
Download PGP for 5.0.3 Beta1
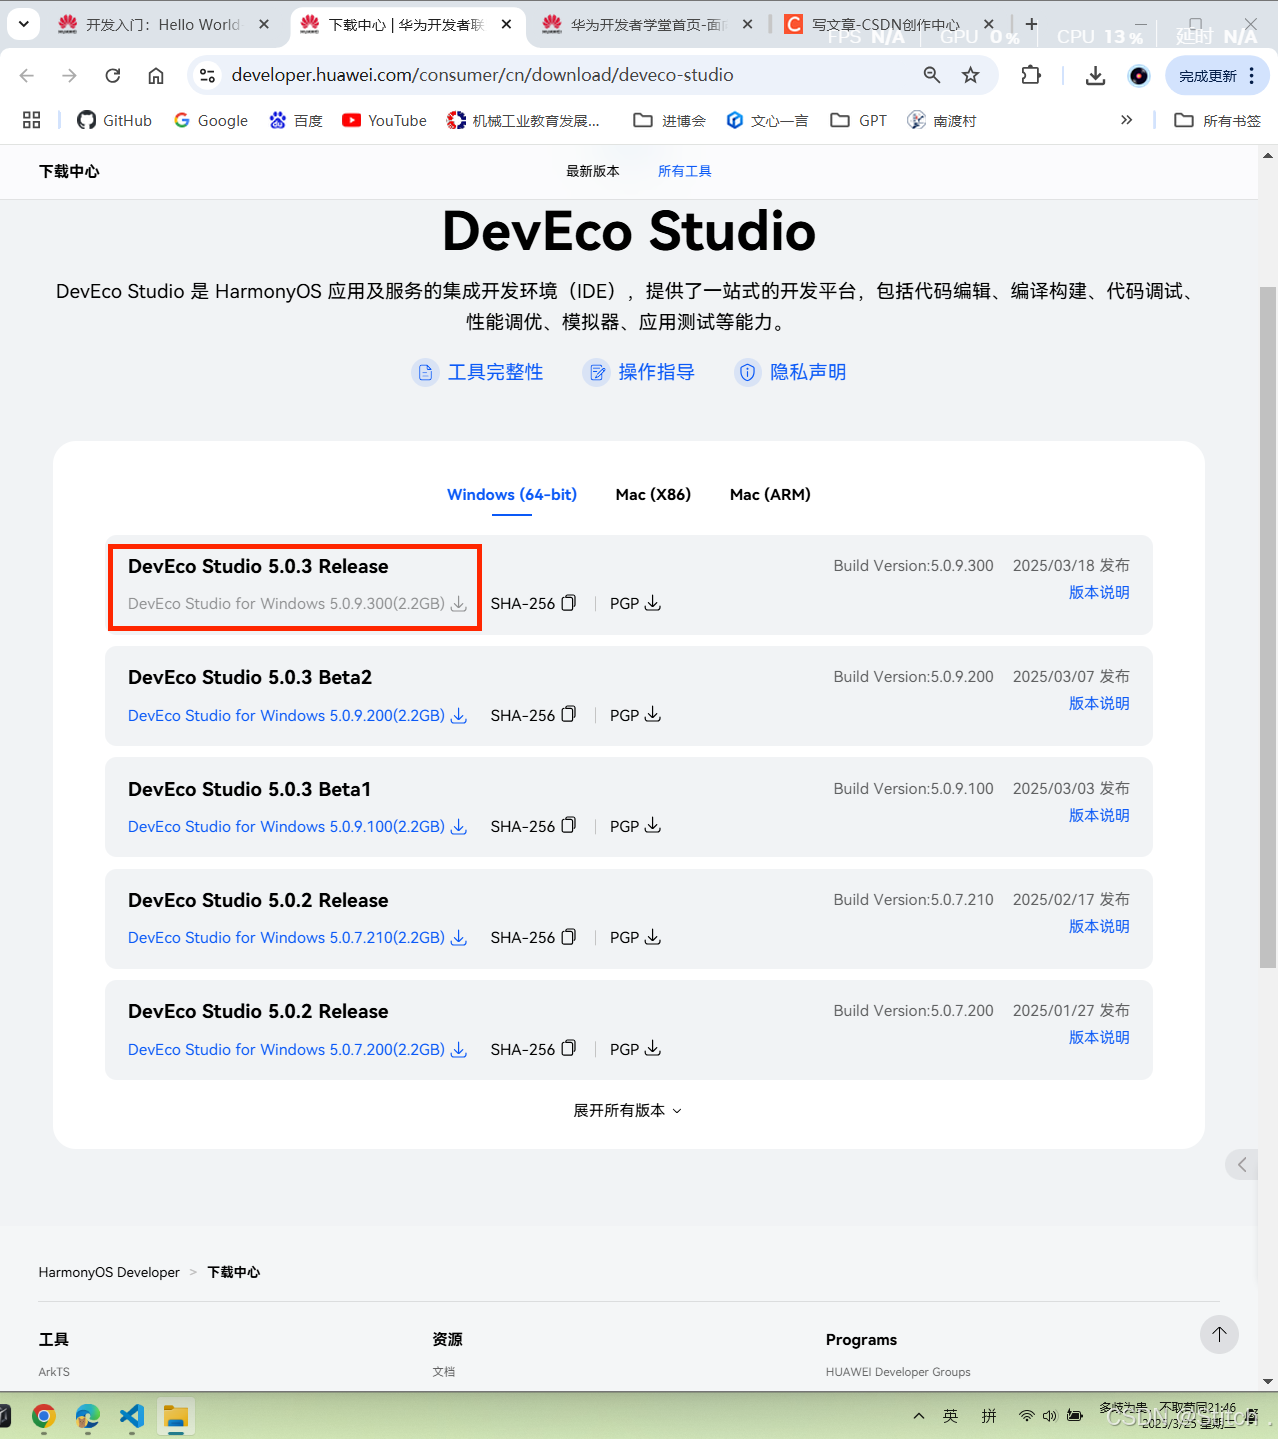[652, 825]
